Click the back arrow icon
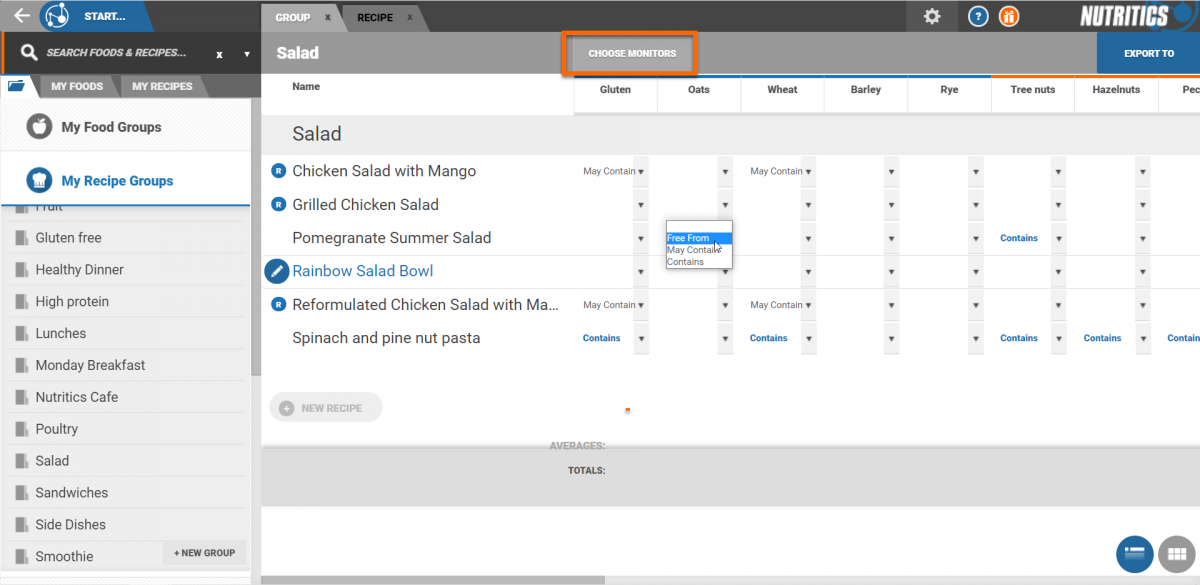Image resolution: width=1200 pixels, height=585 pixels. (21, 16)
